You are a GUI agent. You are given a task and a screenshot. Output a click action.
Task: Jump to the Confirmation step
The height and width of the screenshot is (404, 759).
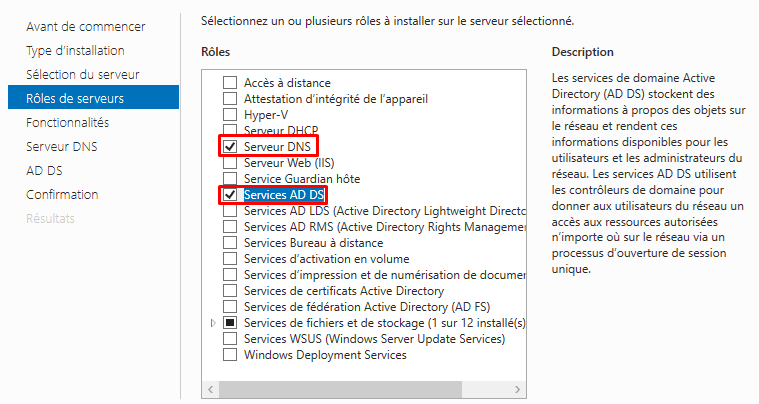tap(62, 194)
